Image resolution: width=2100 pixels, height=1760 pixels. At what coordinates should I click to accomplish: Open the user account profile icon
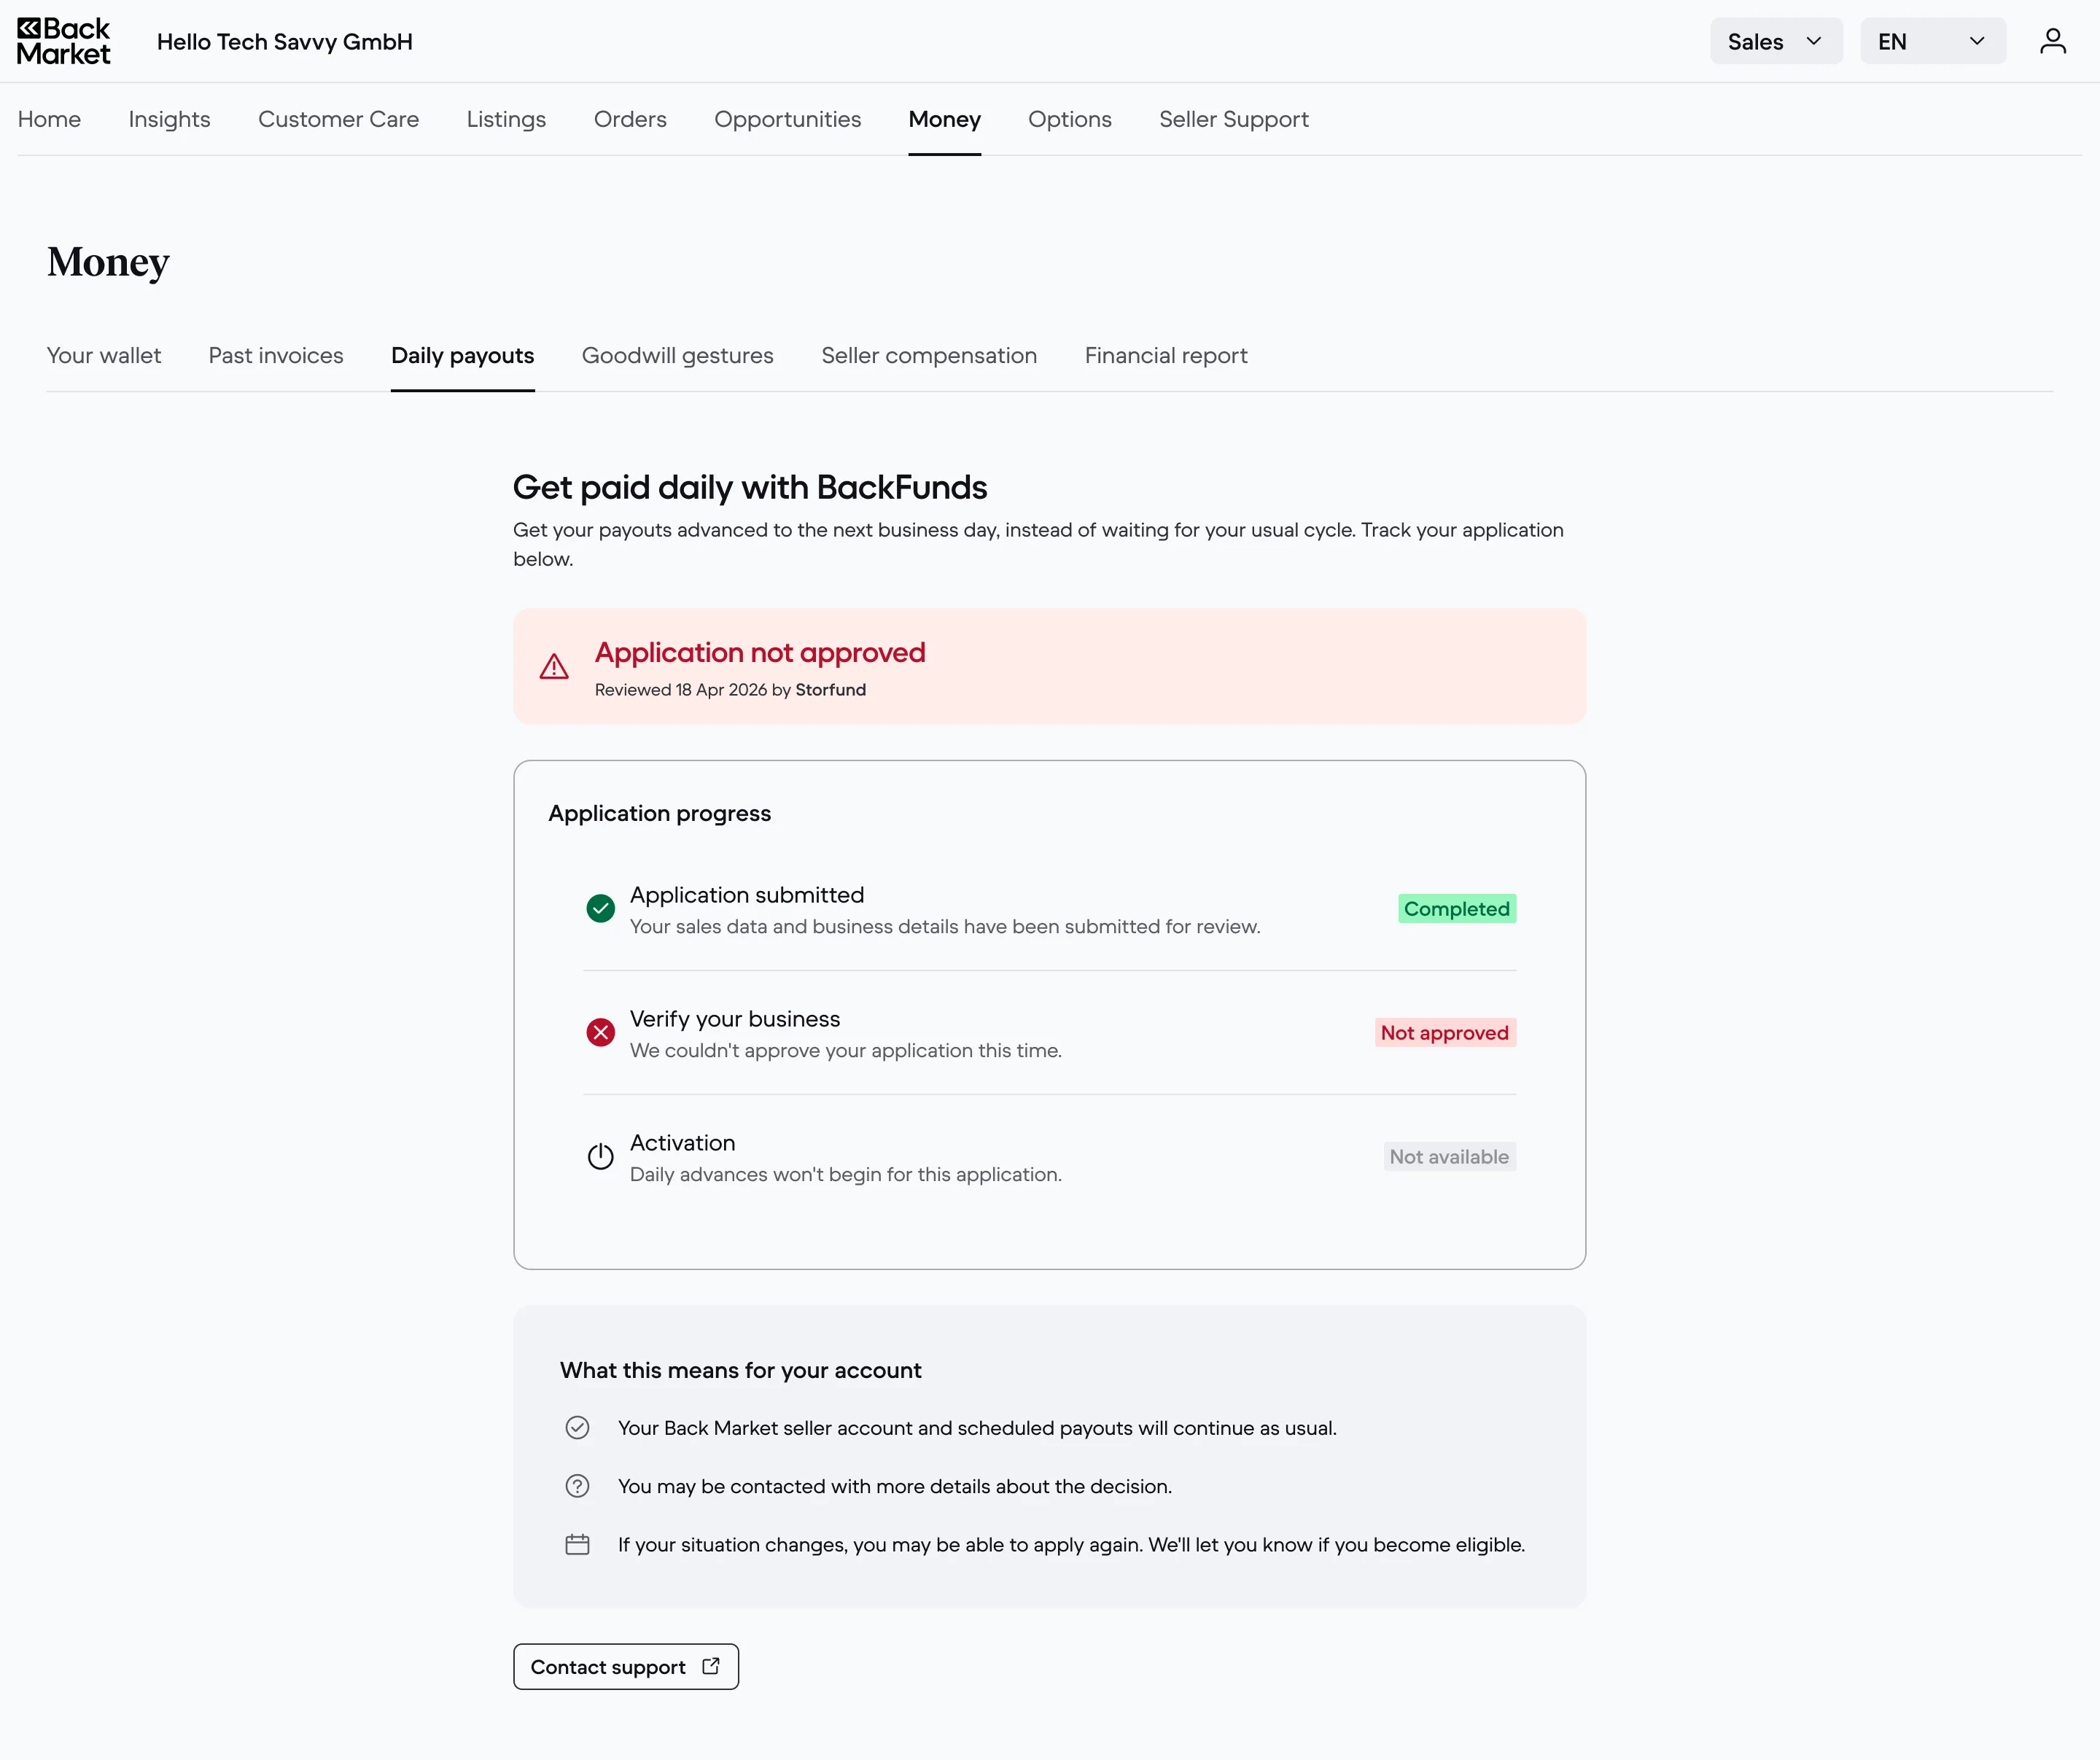[2053, 41]
